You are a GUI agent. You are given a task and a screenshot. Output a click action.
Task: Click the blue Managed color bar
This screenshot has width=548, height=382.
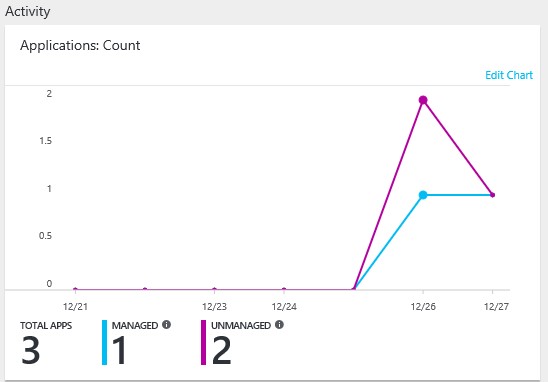tap(104, 343)
